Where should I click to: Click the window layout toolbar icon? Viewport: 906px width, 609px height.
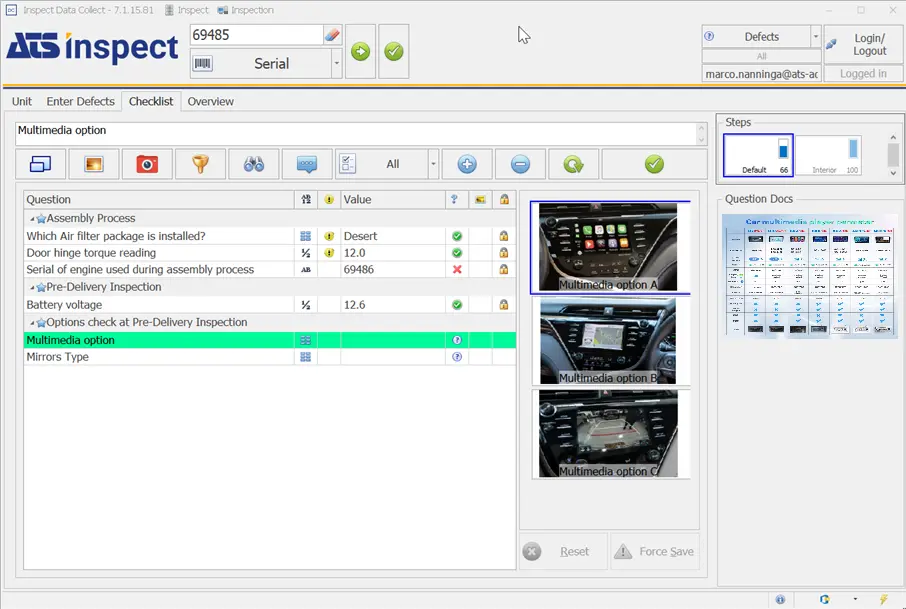[40, 164]
